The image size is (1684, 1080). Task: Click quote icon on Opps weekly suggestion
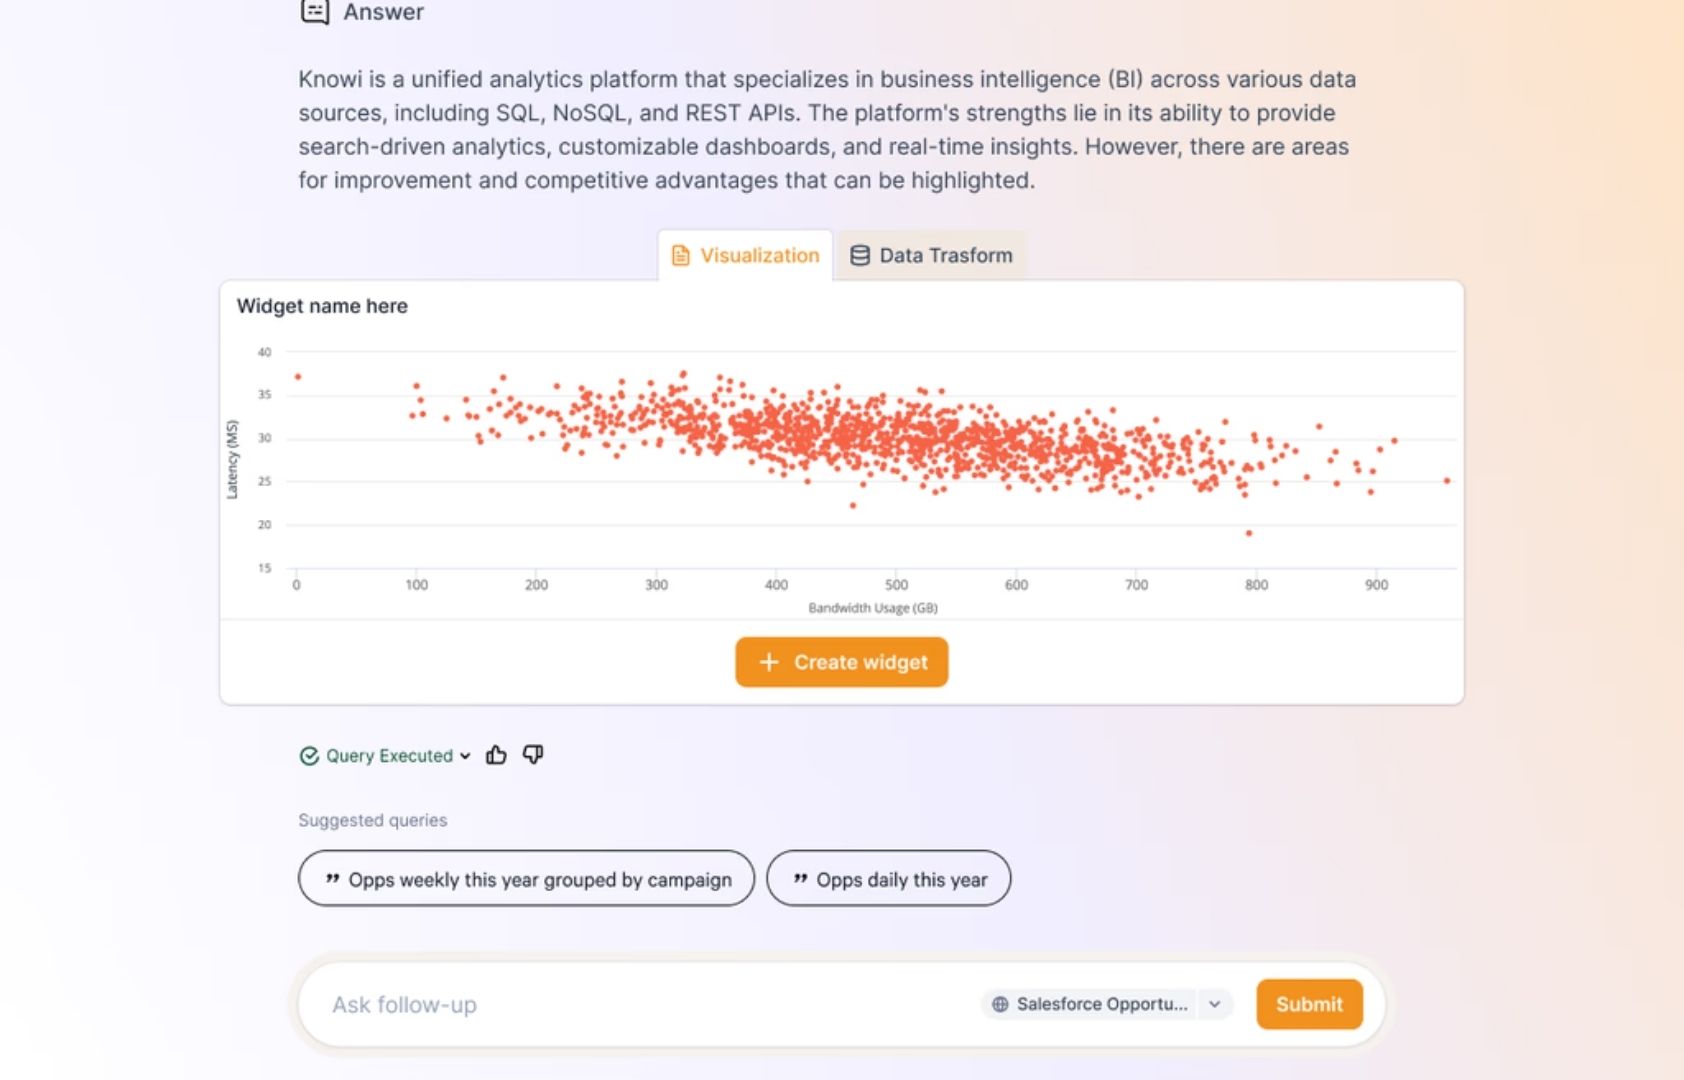tap(332, 879)
